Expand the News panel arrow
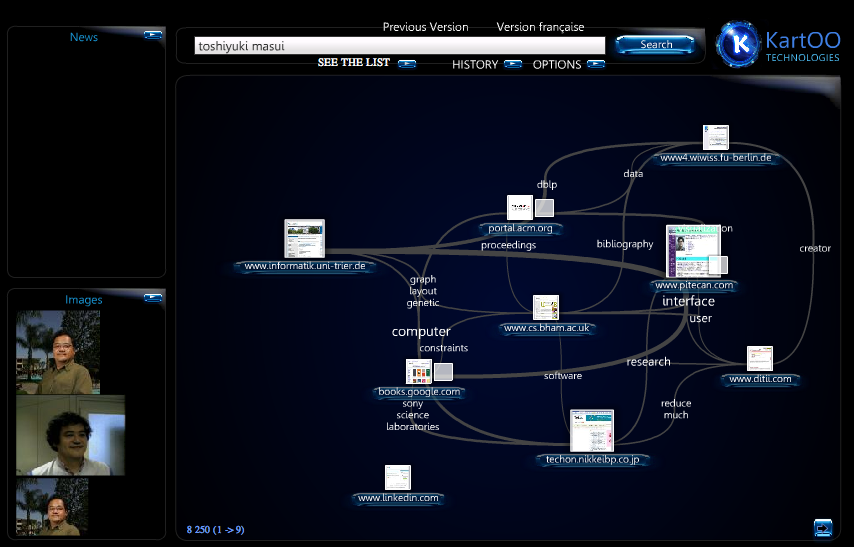This screenshot has height=547, width=854. click(153, 35)
